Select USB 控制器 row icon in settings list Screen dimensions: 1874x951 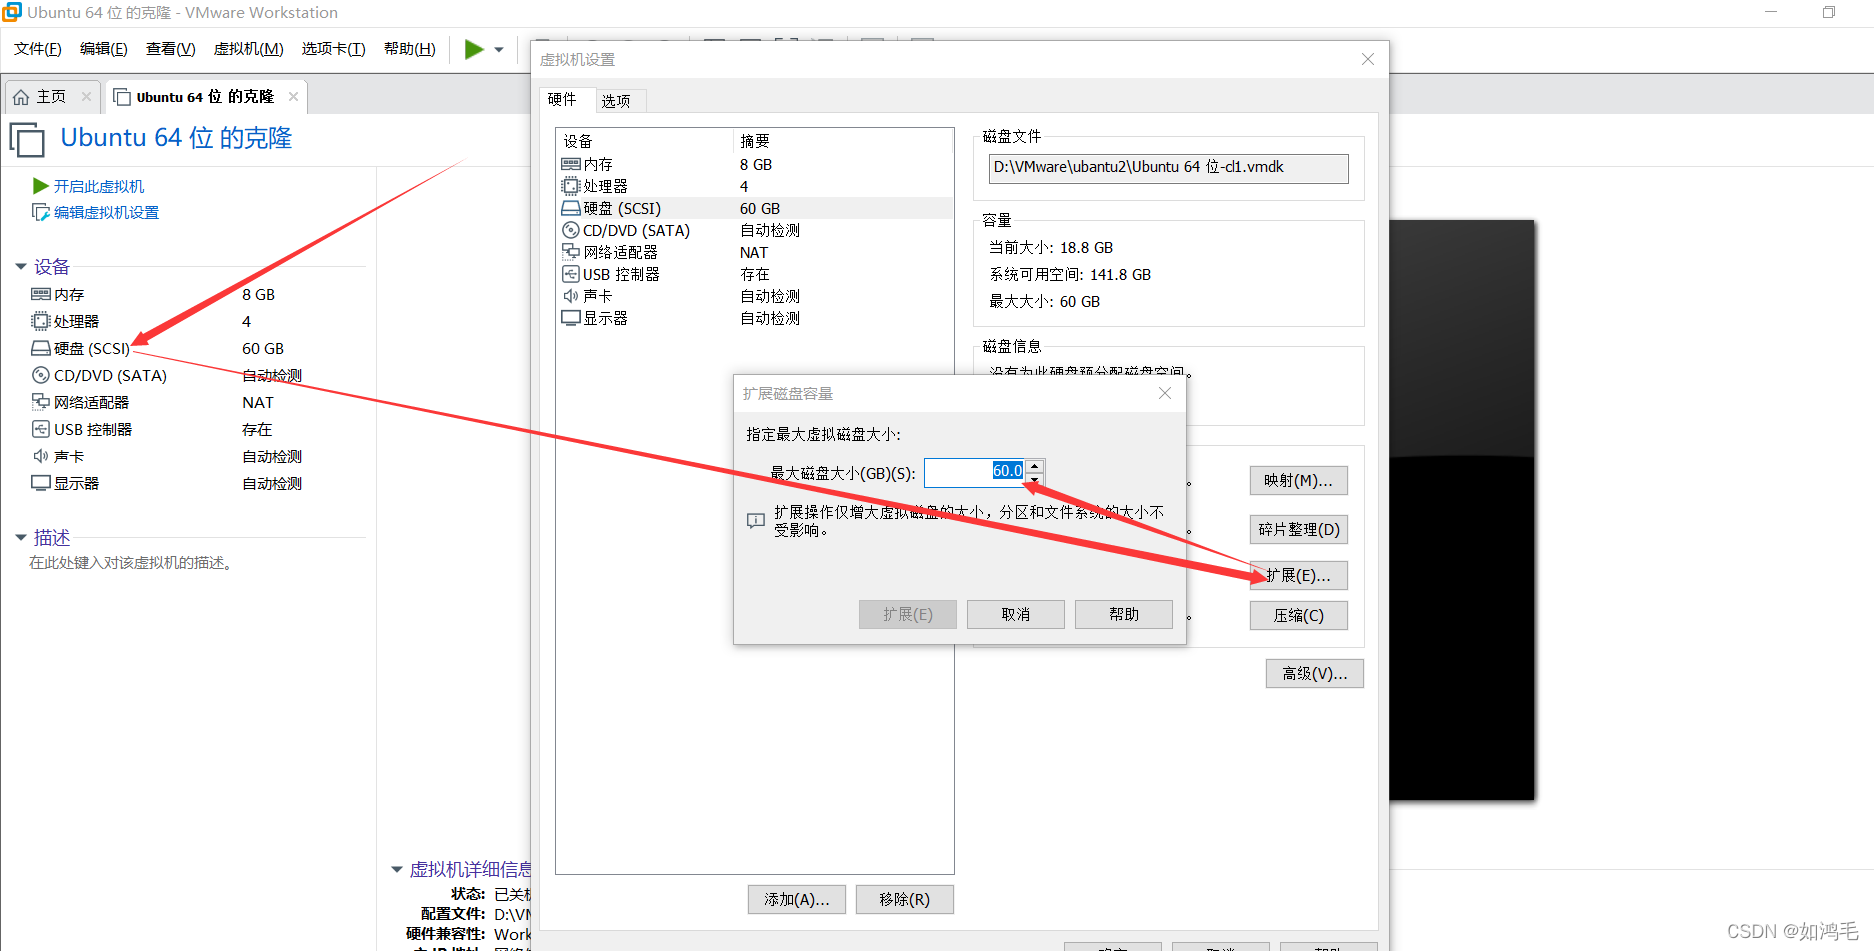coord(571,274)
